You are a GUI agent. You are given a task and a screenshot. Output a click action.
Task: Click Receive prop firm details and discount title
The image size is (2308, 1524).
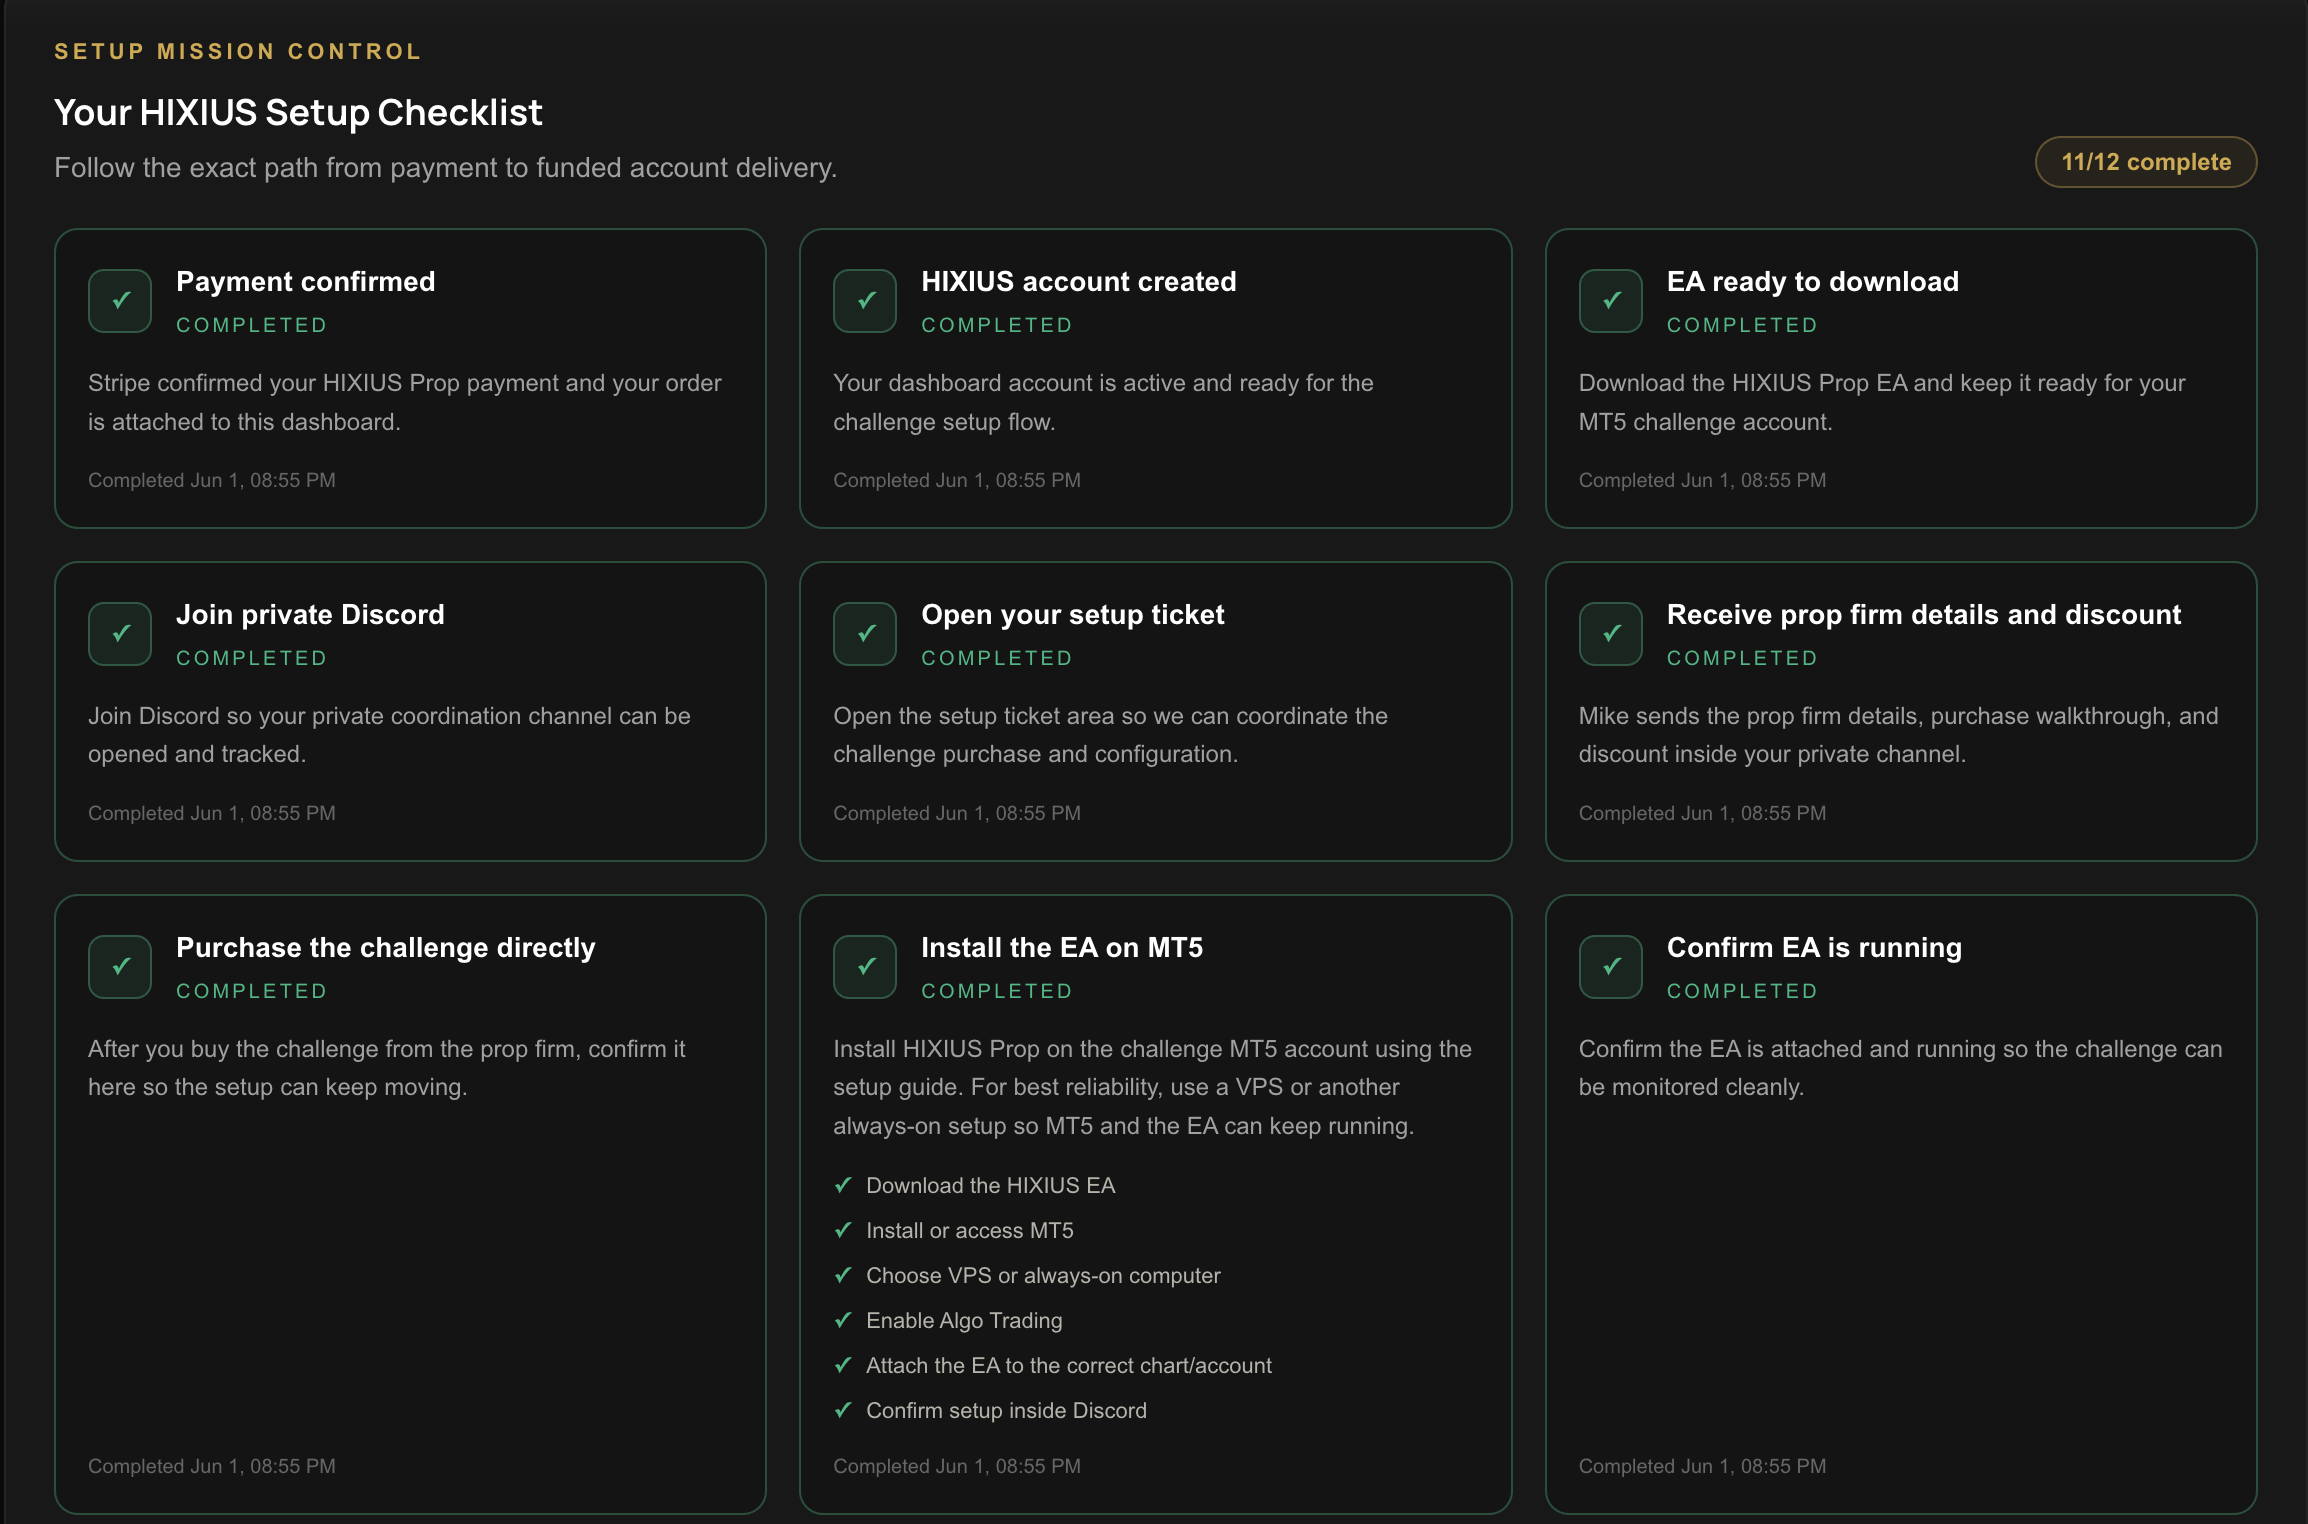[x=1924, y=614]
